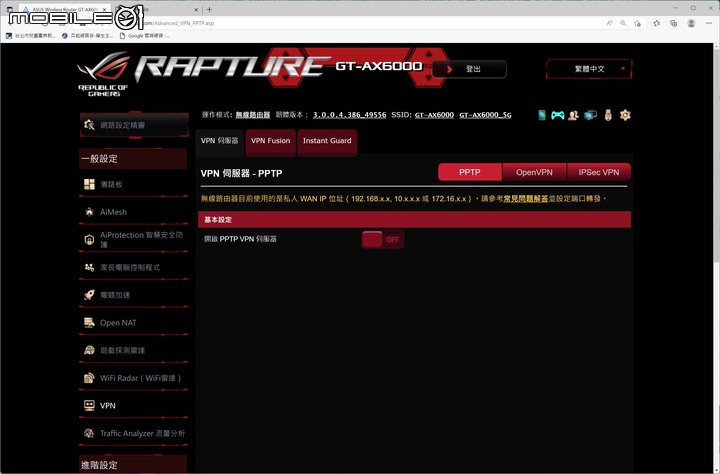Select the OpenVPN server type tab

click(x=534, y=172)
